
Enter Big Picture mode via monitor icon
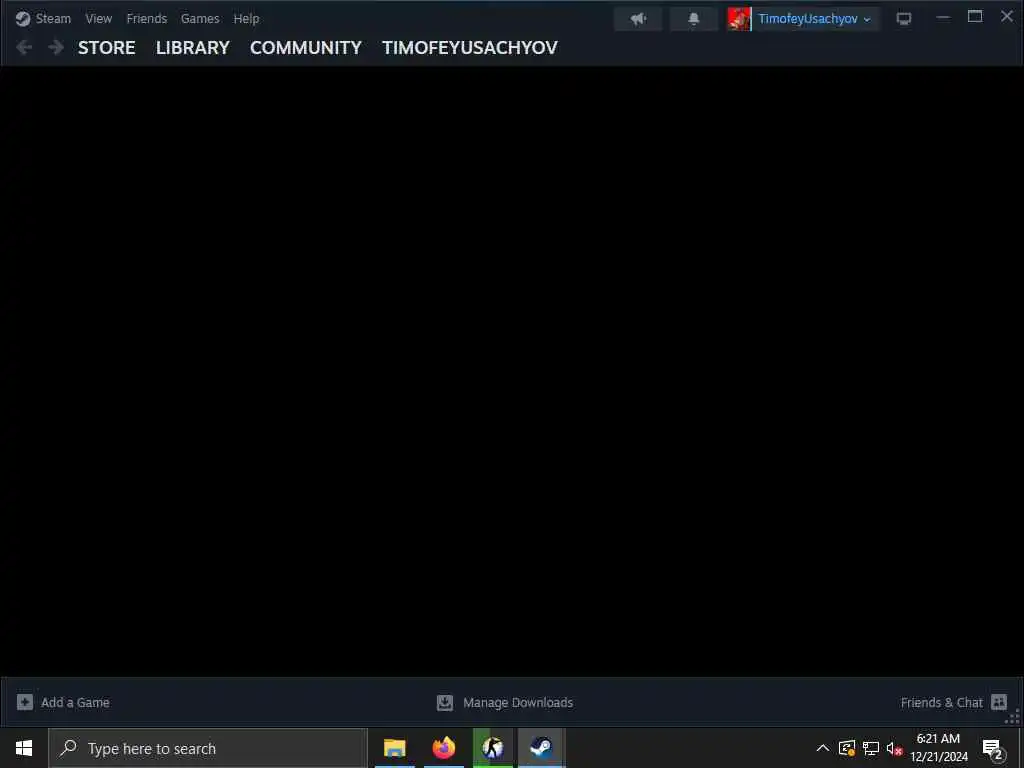click(904, 19)
